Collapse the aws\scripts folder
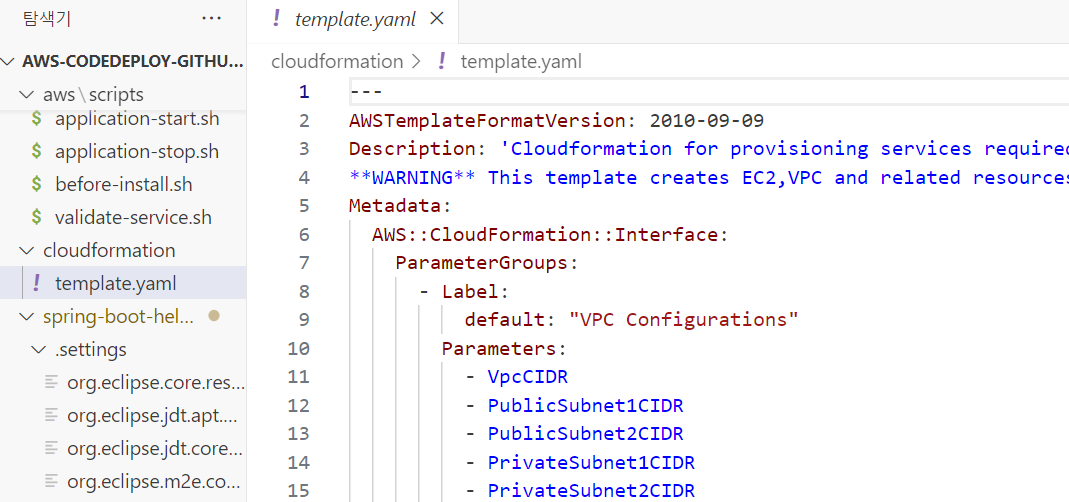The width and height of the screenshot is (1069, 502). pos(27,94)
